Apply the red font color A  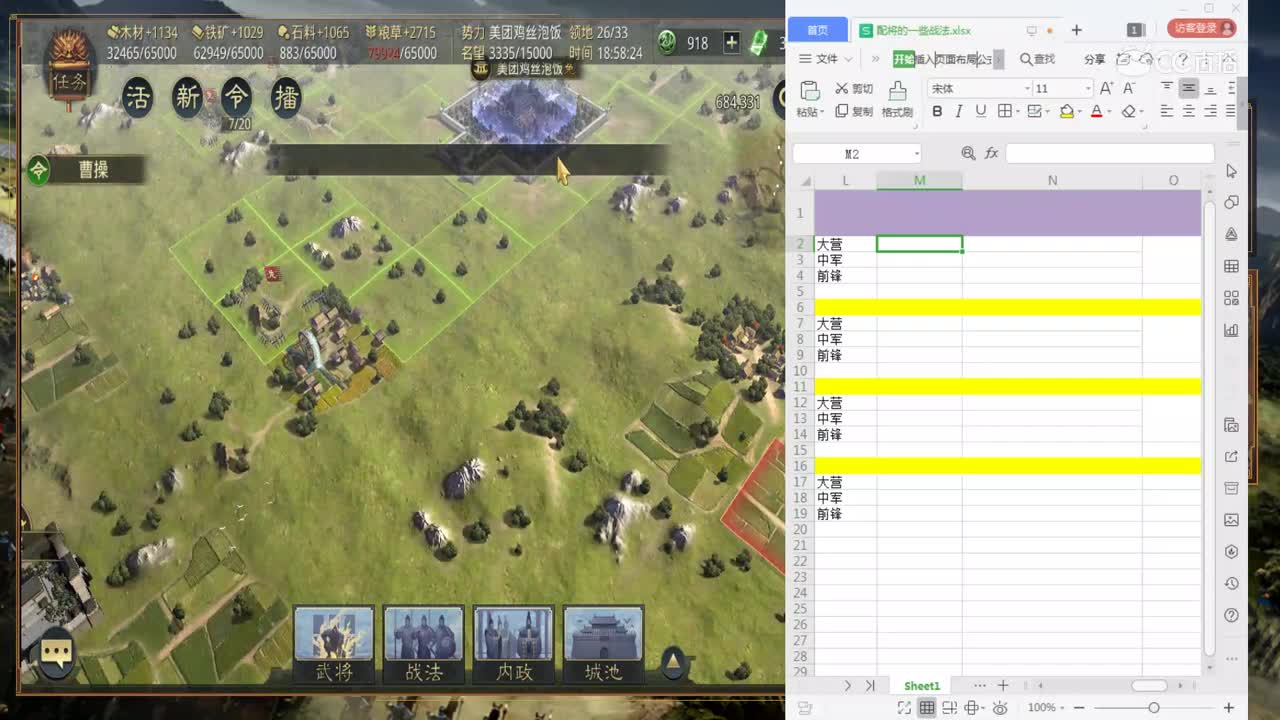point(1096,112)
